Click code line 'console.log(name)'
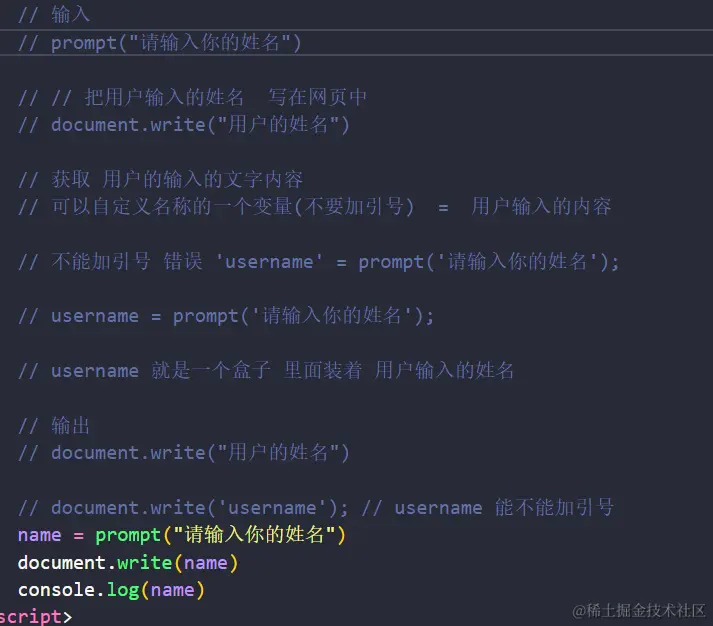Viewport: 713px width, 626px height. (111, 590)
